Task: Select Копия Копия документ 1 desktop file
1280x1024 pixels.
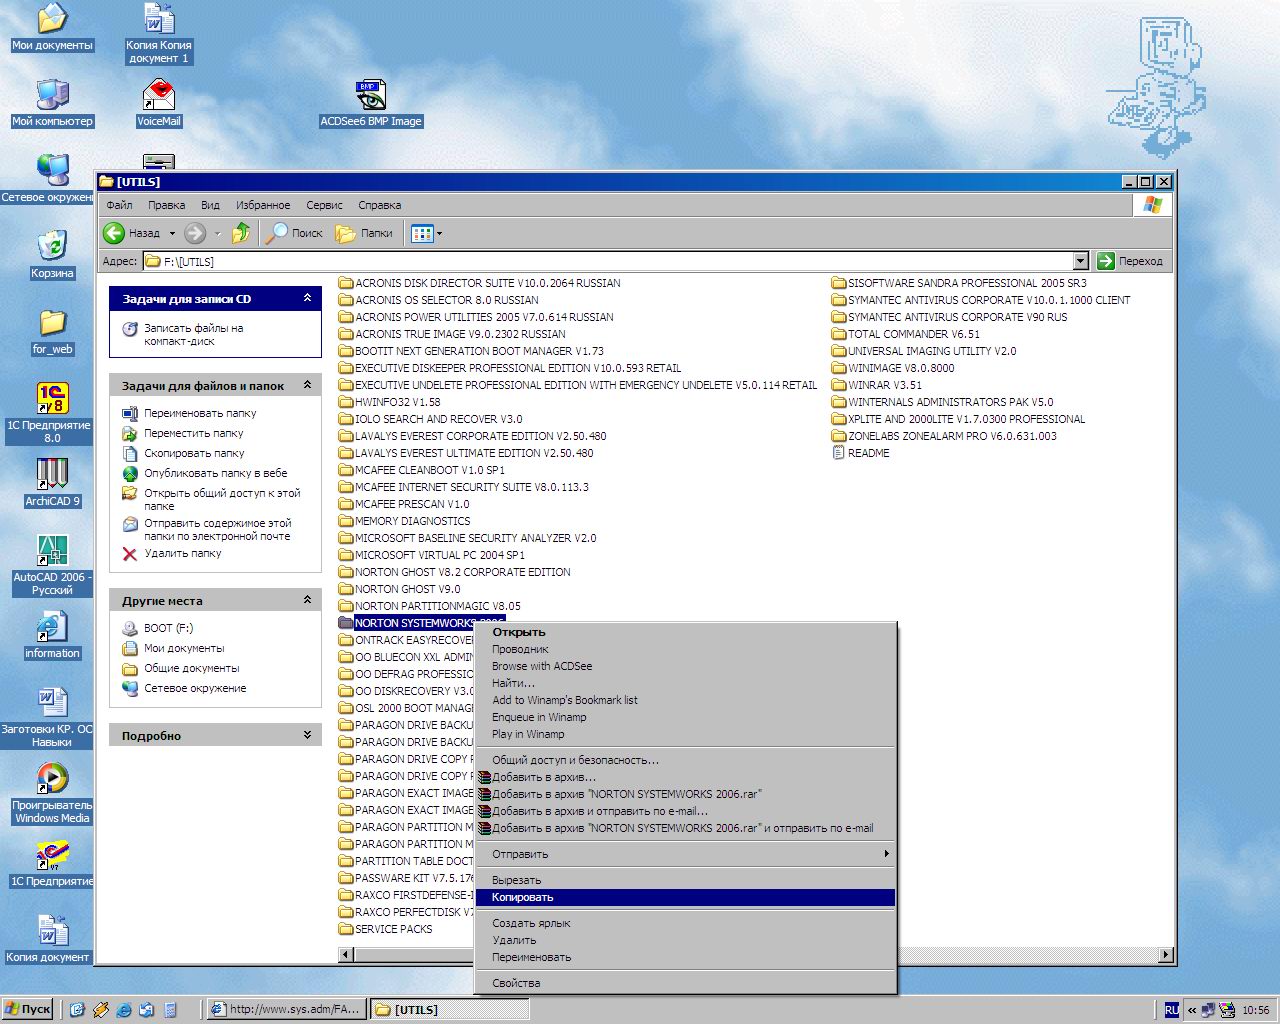Action: click(159, 34)
